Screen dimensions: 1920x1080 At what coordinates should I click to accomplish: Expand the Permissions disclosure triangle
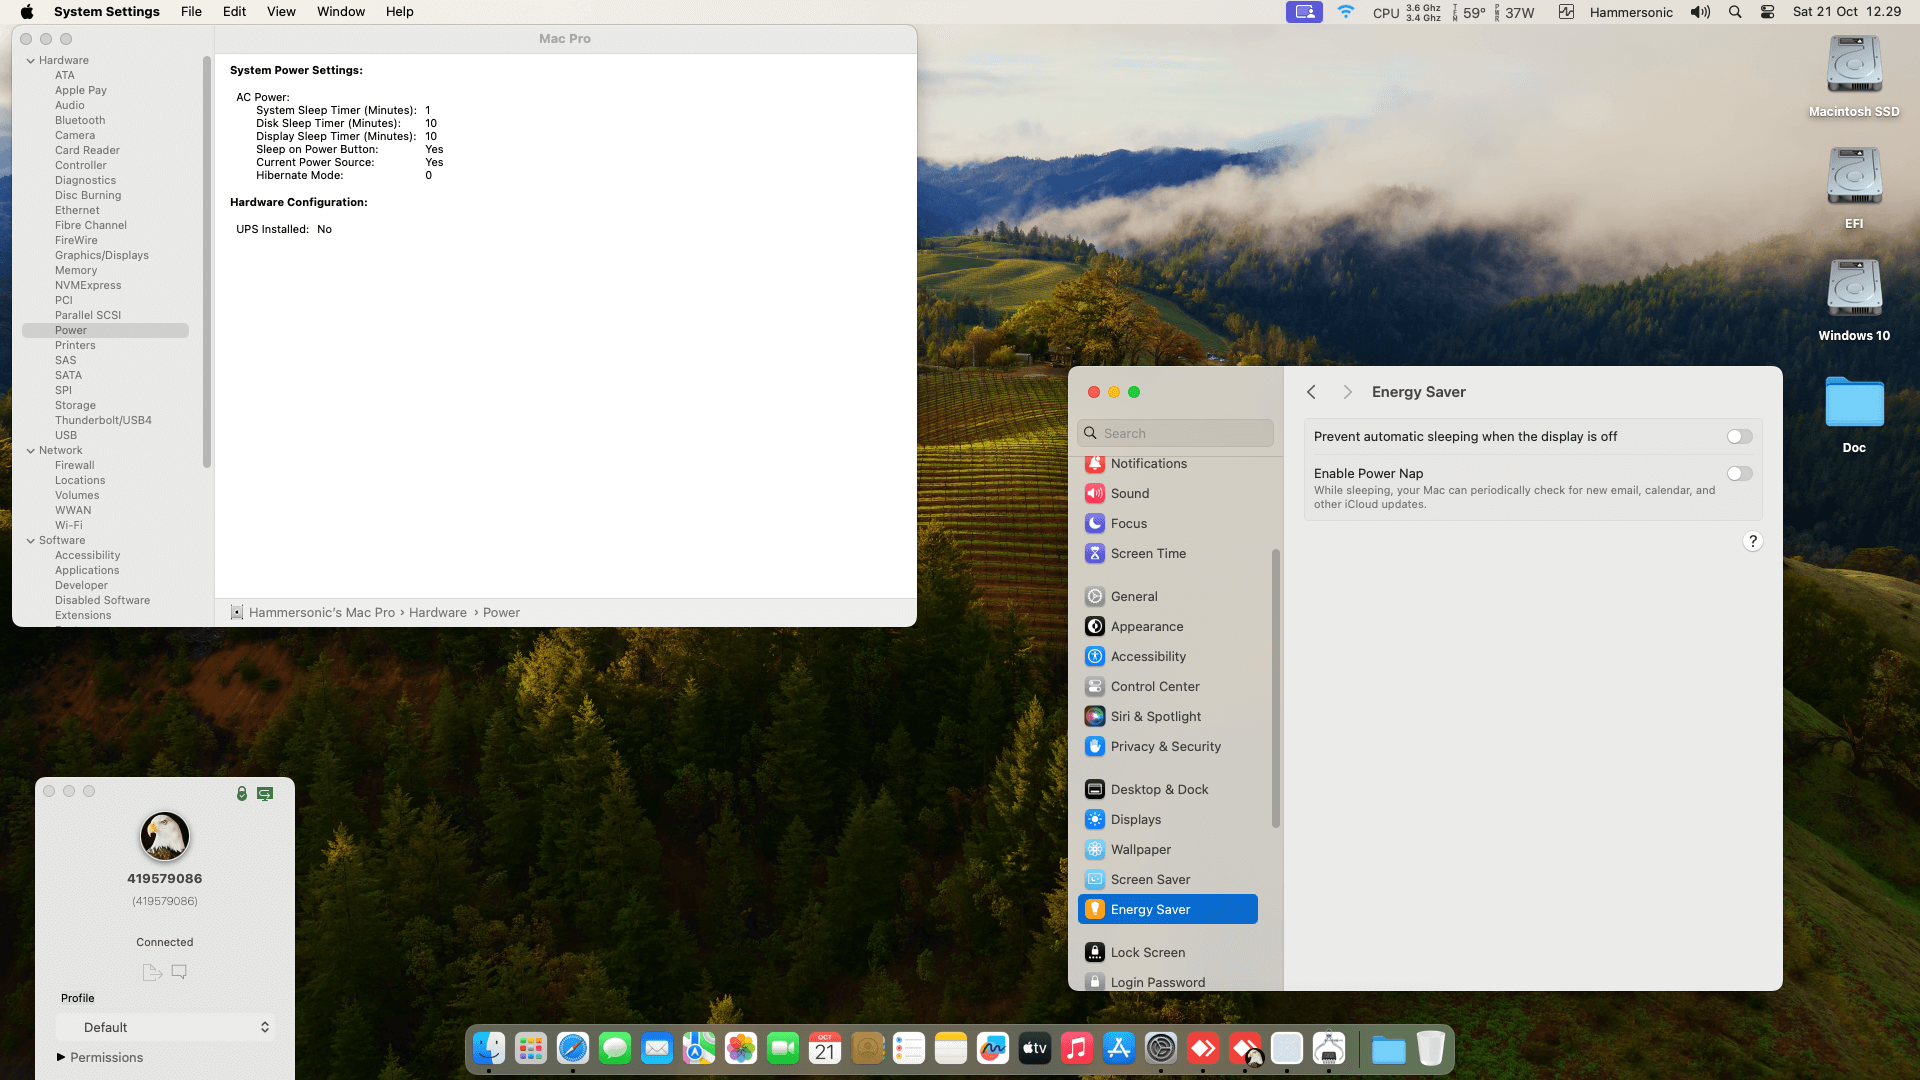[61, 1057]
